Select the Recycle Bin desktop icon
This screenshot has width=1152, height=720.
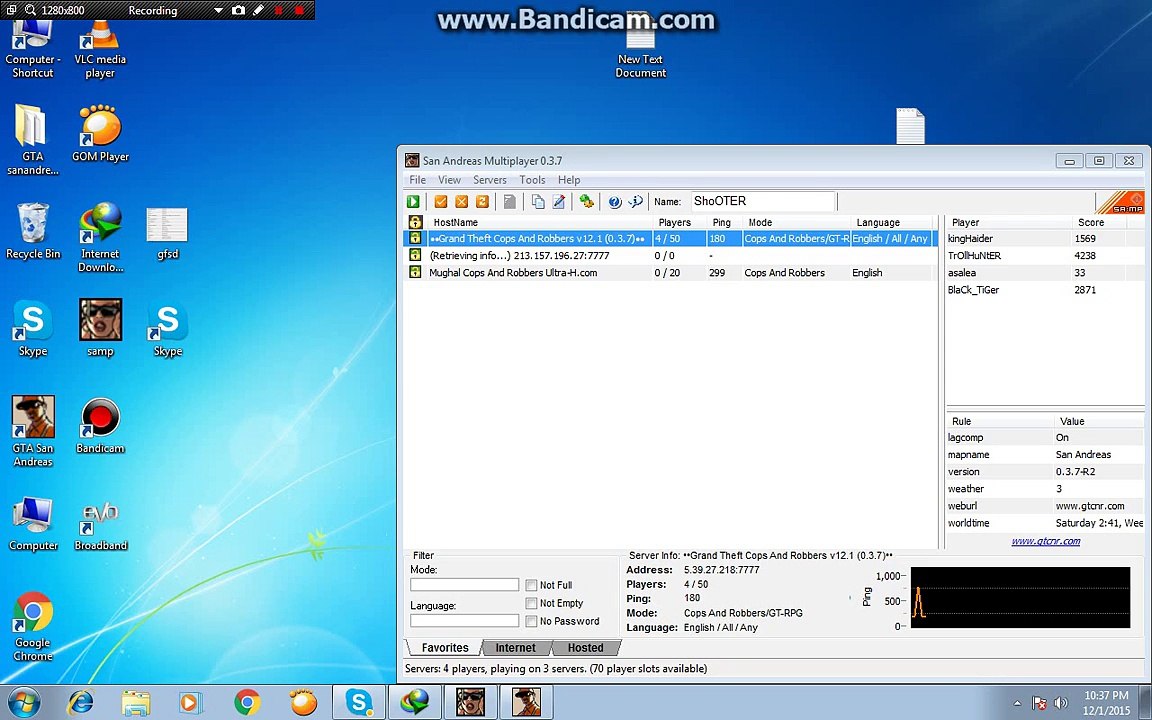coord(33,231)
